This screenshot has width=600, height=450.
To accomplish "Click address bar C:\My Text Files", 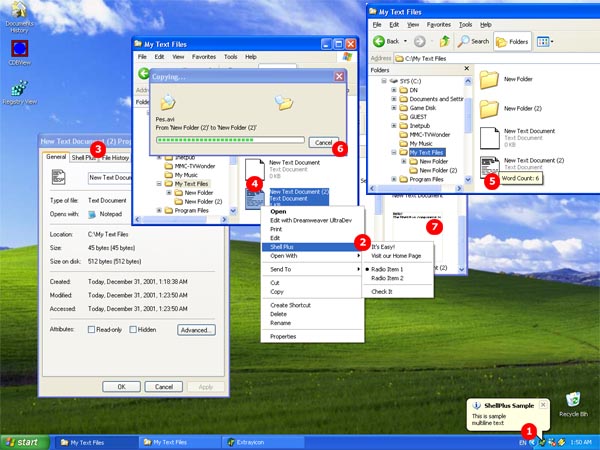I will tap(497, 59).
